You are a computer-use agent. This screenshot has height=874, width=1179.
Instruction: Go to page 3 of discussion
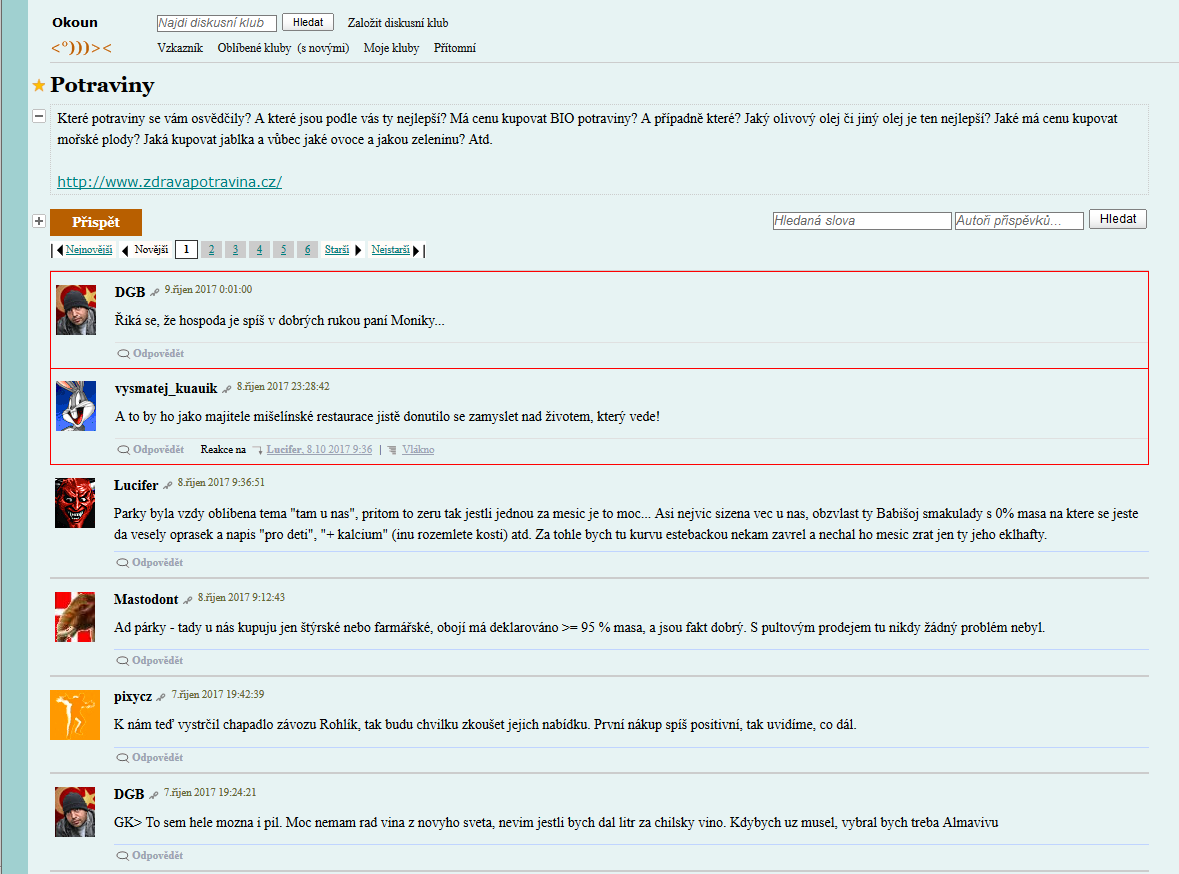click(x=235, y=250)
